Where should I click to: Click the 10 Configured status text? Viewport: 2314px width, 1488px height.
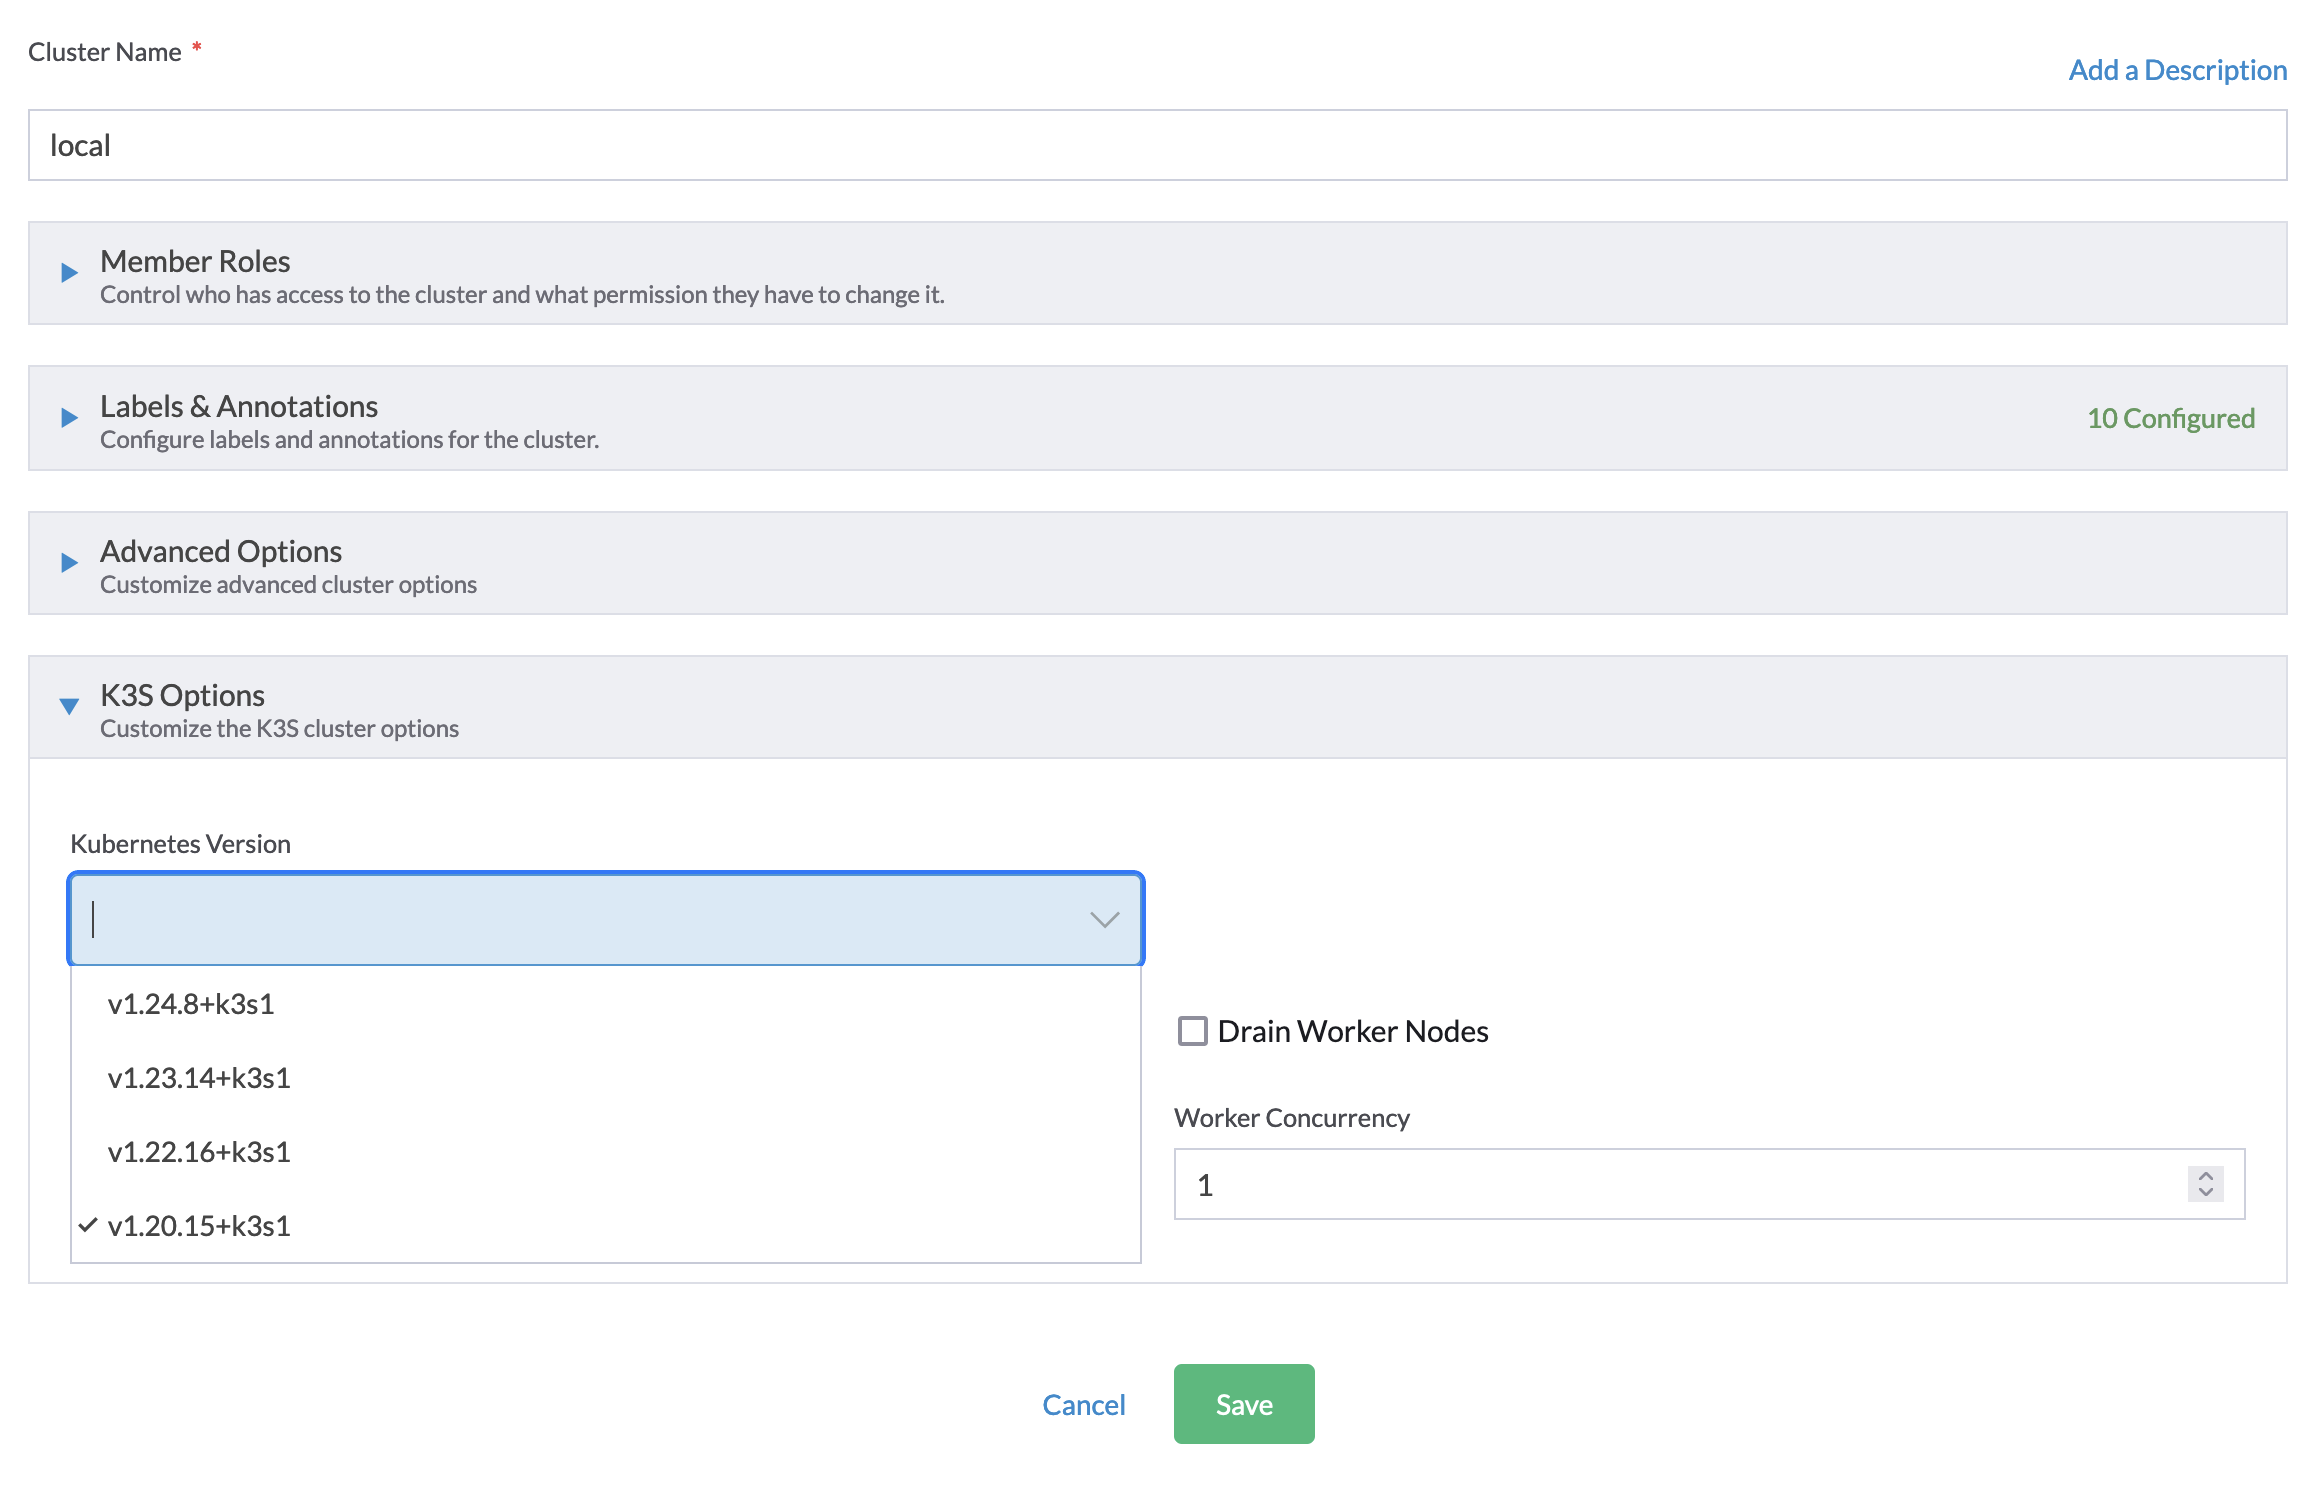coord(2171,418)
